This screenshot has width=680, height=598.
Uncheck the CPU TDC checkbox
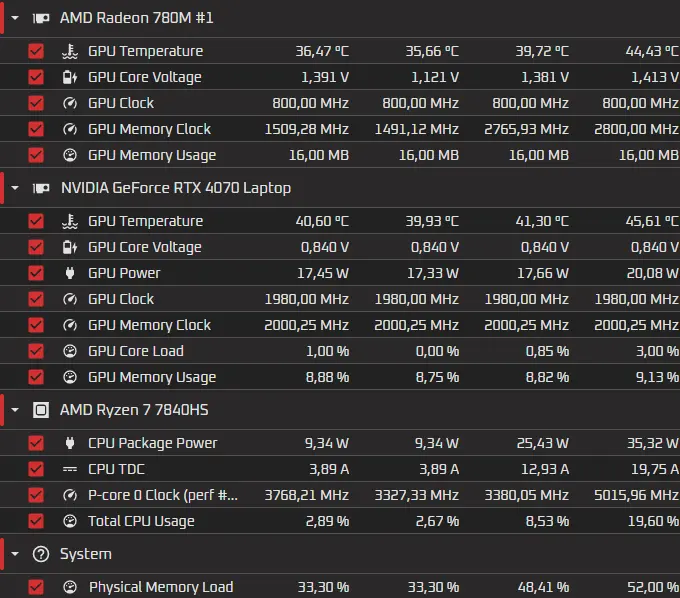click(x=36, y=469)
